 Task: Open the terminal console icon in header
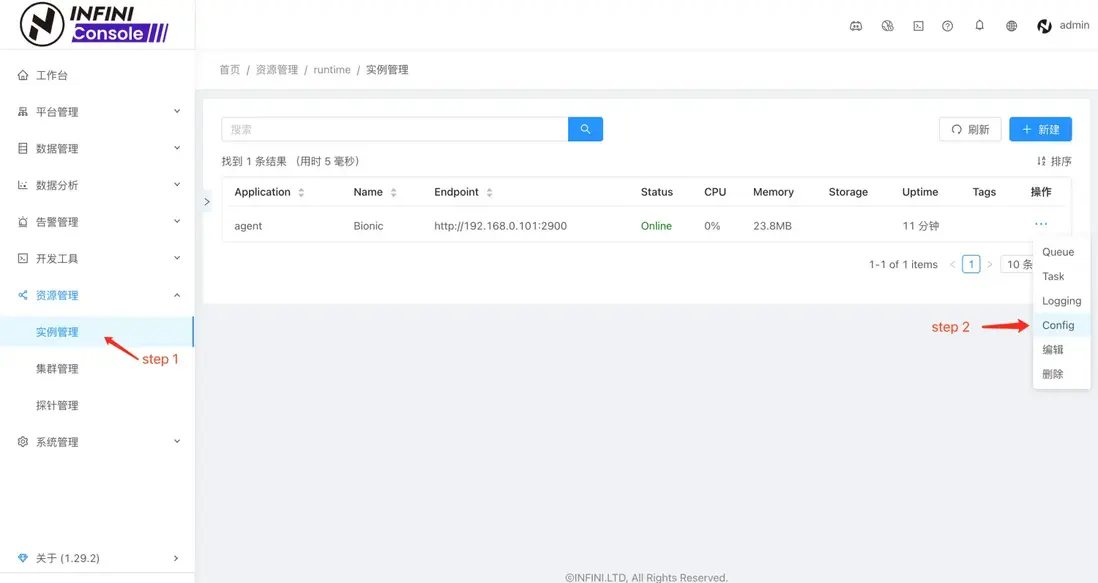(918, 26)
